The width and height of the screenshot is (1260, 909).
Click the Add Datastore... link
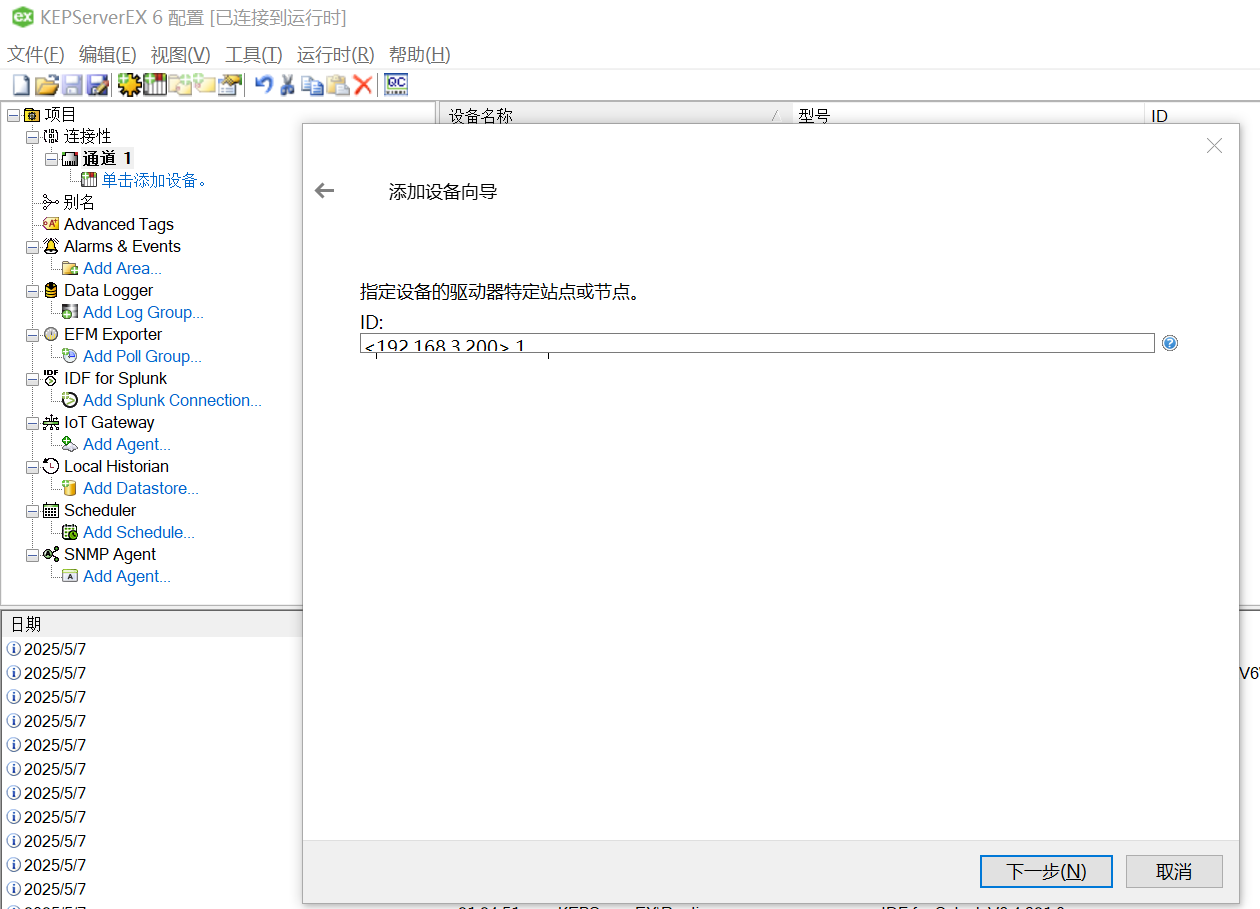[x=141, y=488]
